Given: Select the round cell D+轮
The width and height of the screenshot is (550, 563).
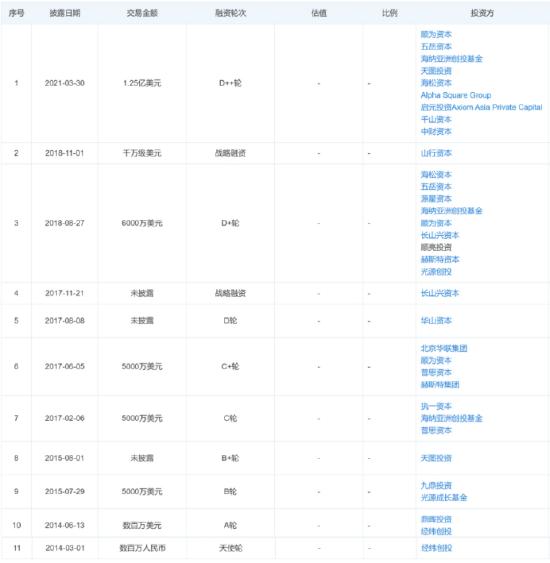Looking at the screenshot, I should [x=230, y=223].
